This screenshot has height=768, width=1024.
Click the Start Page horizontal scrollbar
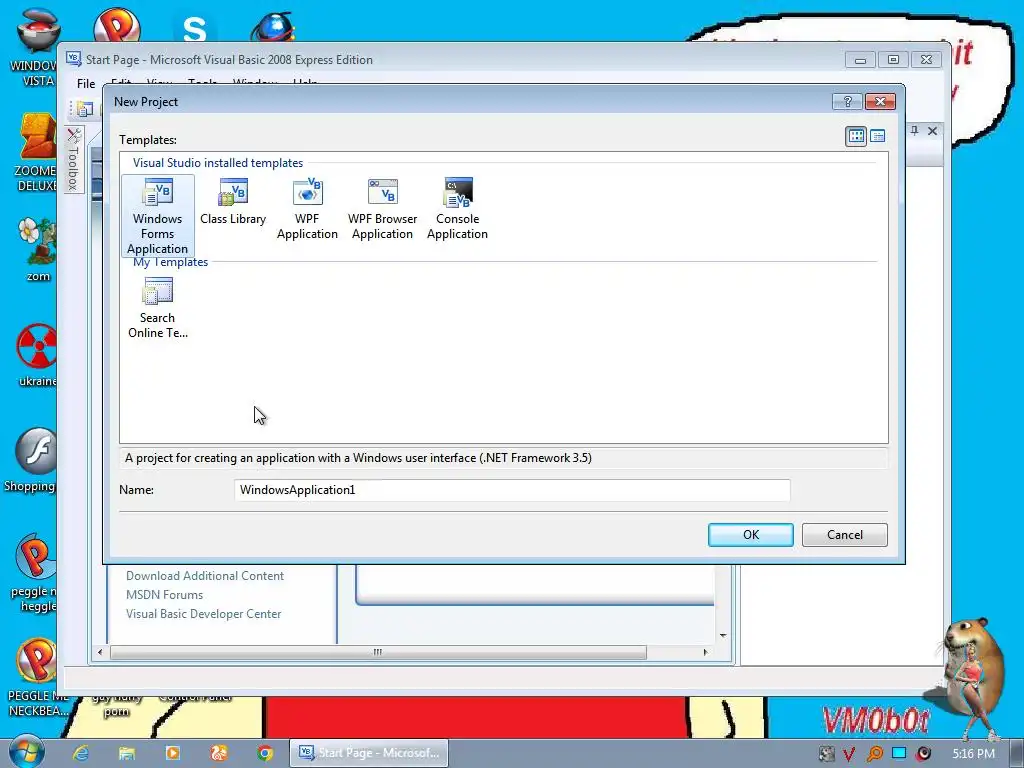[x=378, y=652]
